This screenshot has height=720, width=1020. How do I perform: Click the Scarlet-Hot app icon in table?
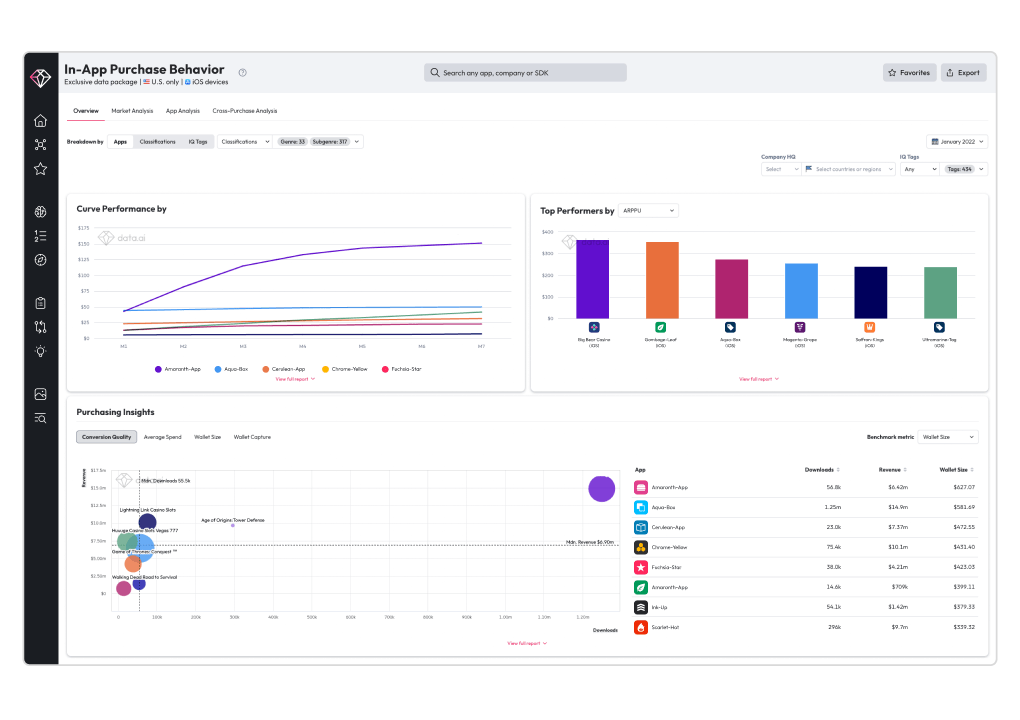[641, 627]
